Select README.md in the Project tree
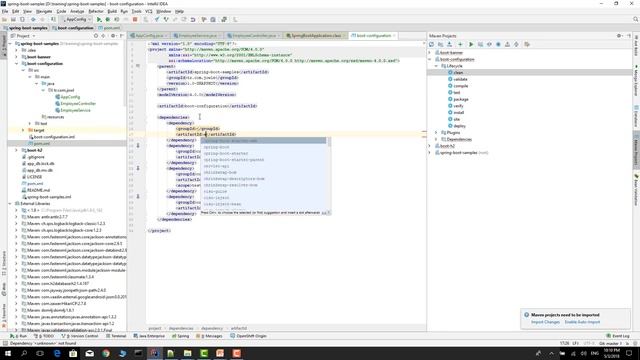Viewport: 640px width, 360px height. (38, 190)
